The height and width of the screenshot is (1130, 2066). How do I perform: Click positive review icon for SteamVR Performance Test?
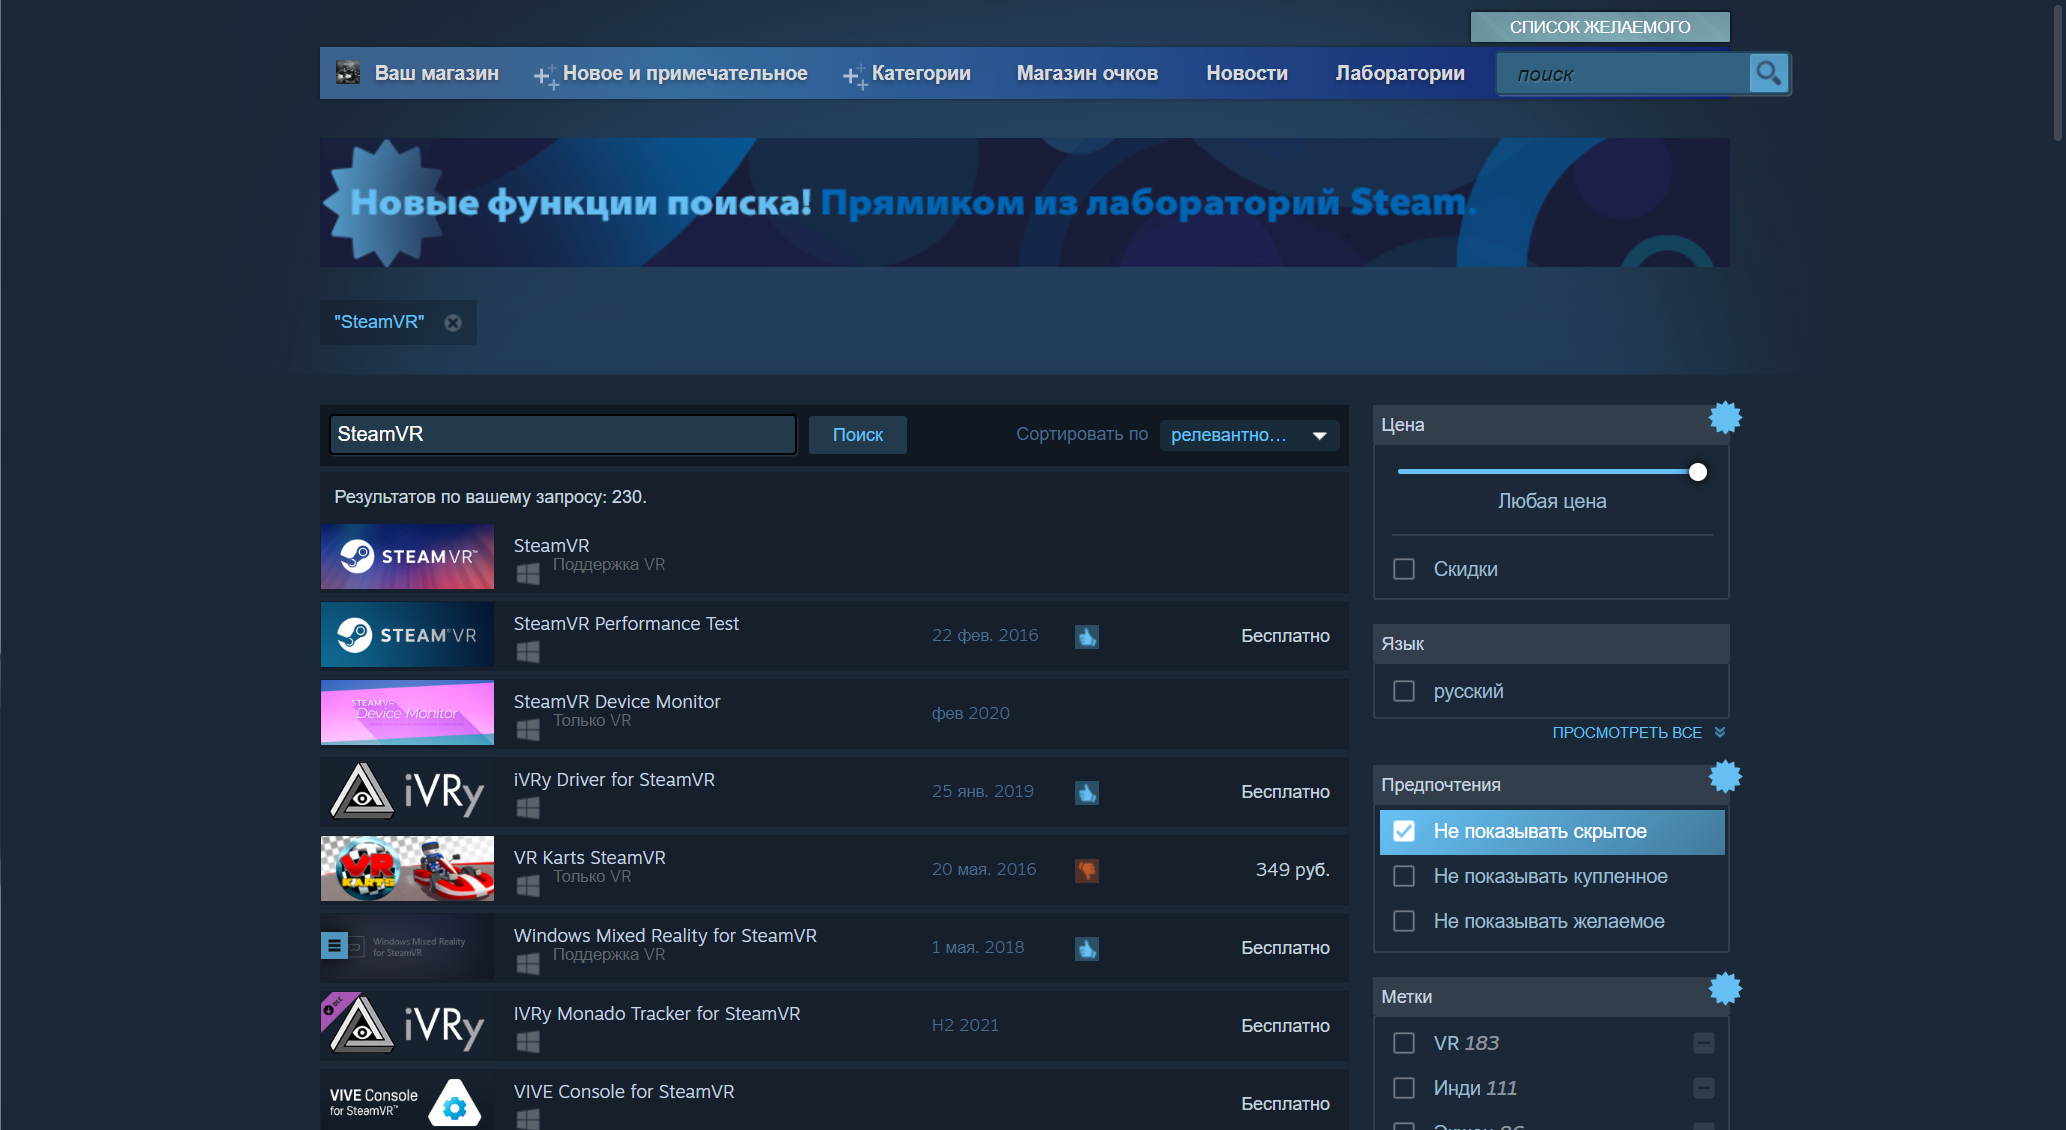pos(1087,636)
